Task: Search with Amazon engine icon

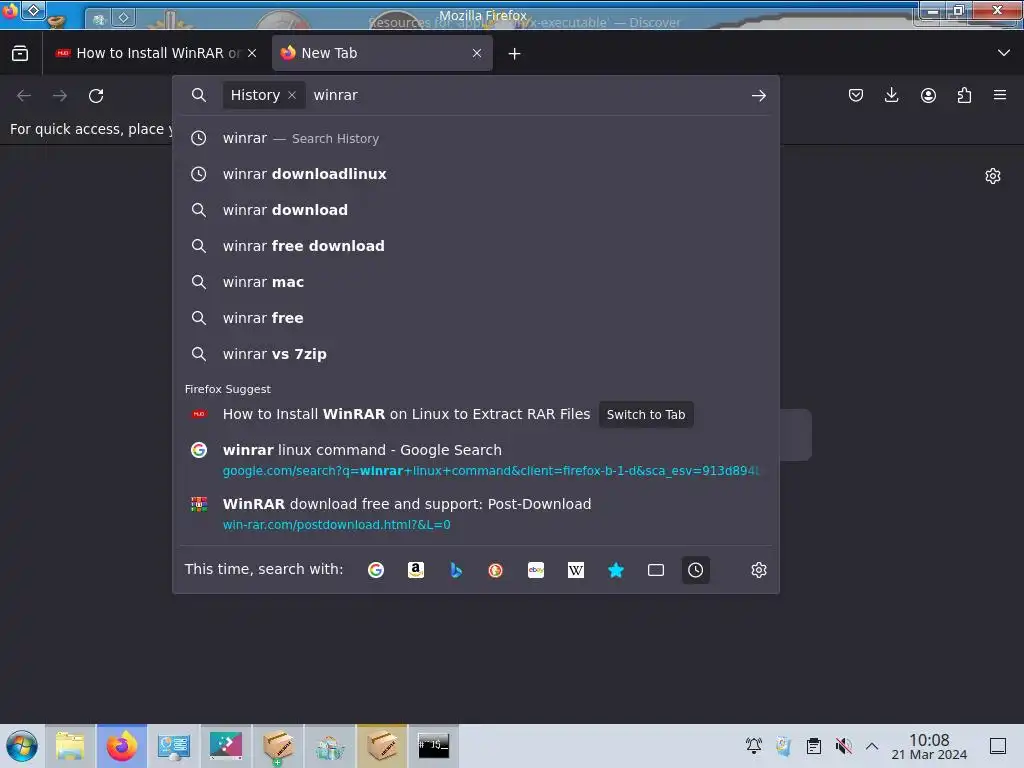Action: (416, 570)
